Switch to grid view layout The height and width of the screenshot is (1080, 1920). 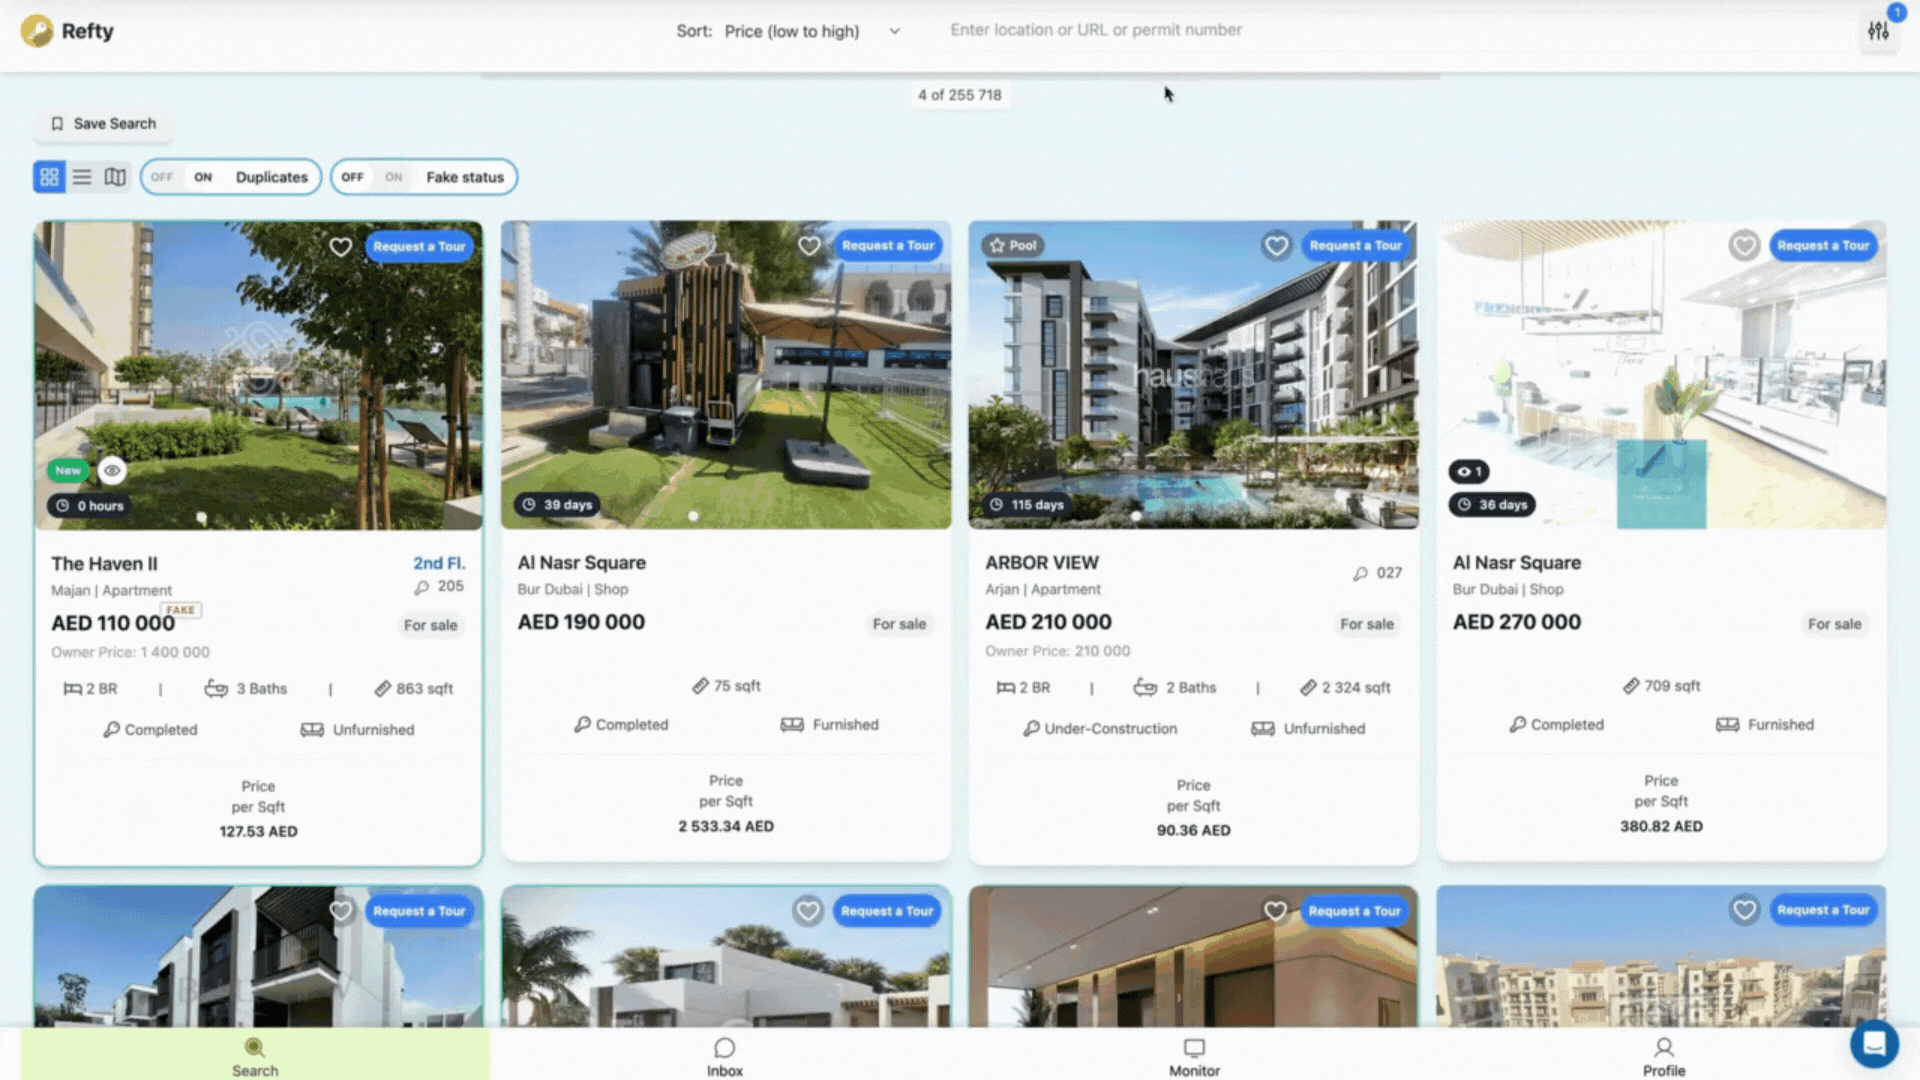49,177
